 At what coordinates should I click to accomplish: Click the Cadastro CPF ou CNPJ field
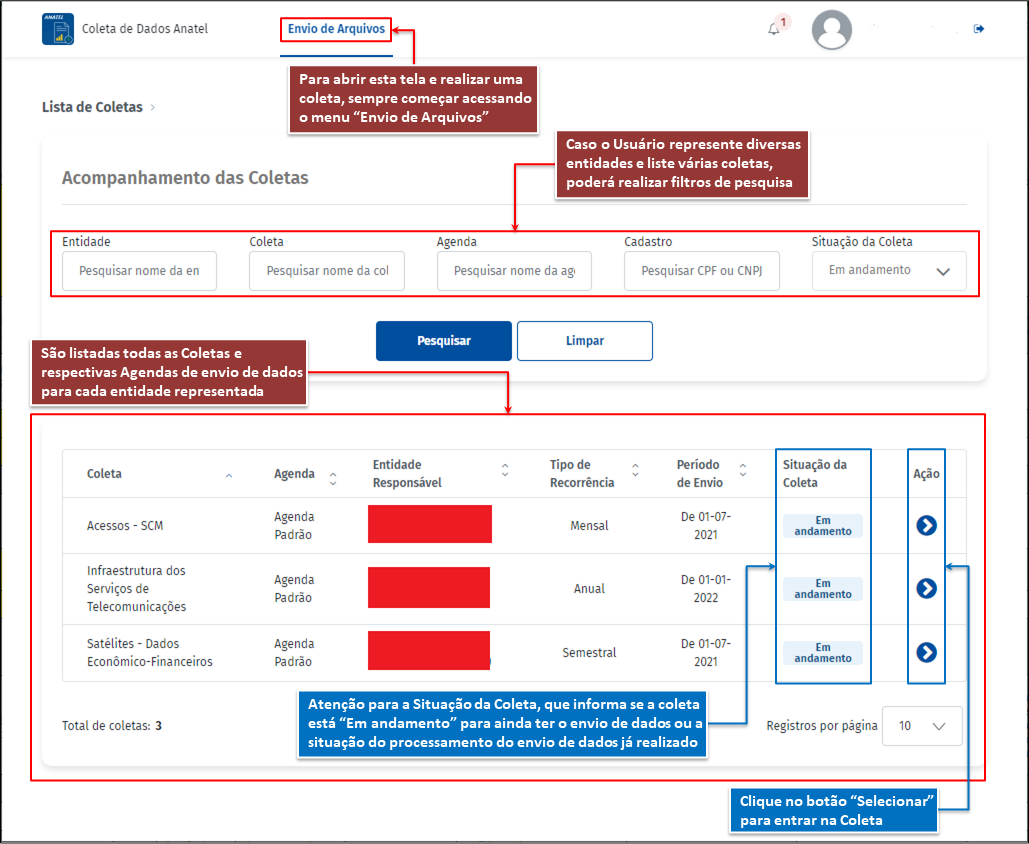tap(701, 271)
